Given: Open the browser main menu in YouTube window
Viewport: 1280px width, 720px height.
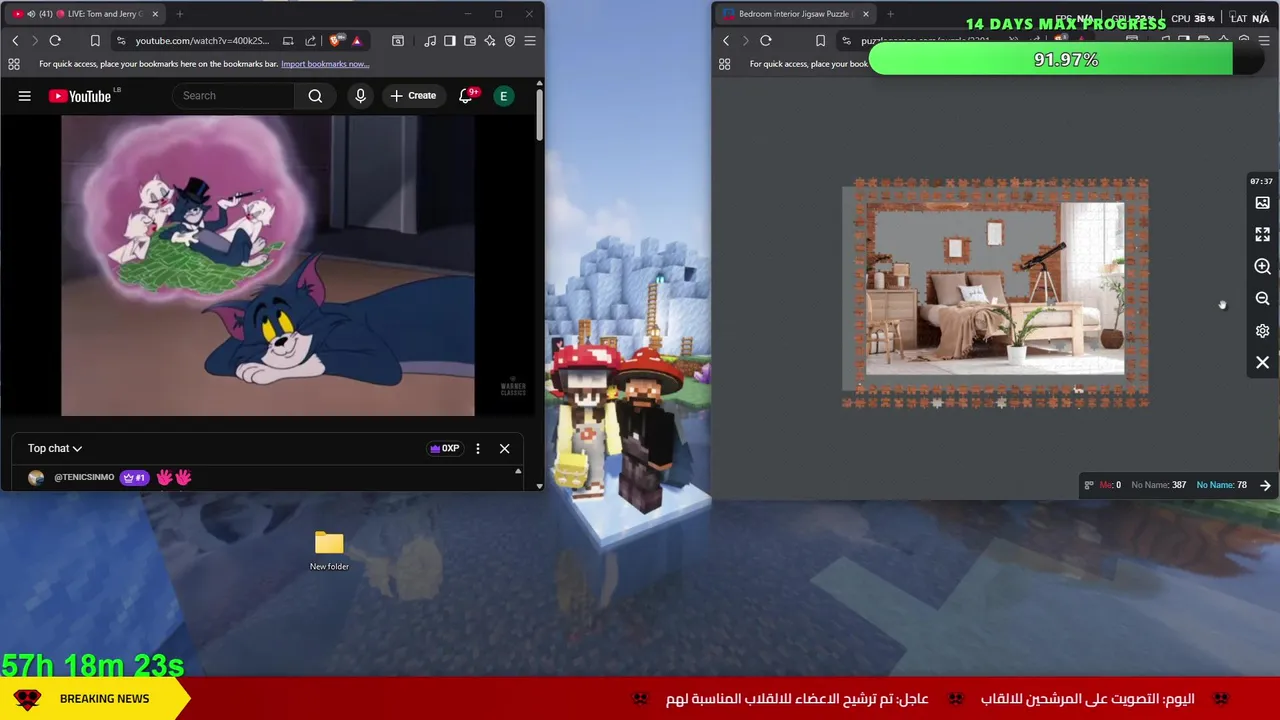Looking at the screenshot, I should pyautogui.click(x=530, y=41).
